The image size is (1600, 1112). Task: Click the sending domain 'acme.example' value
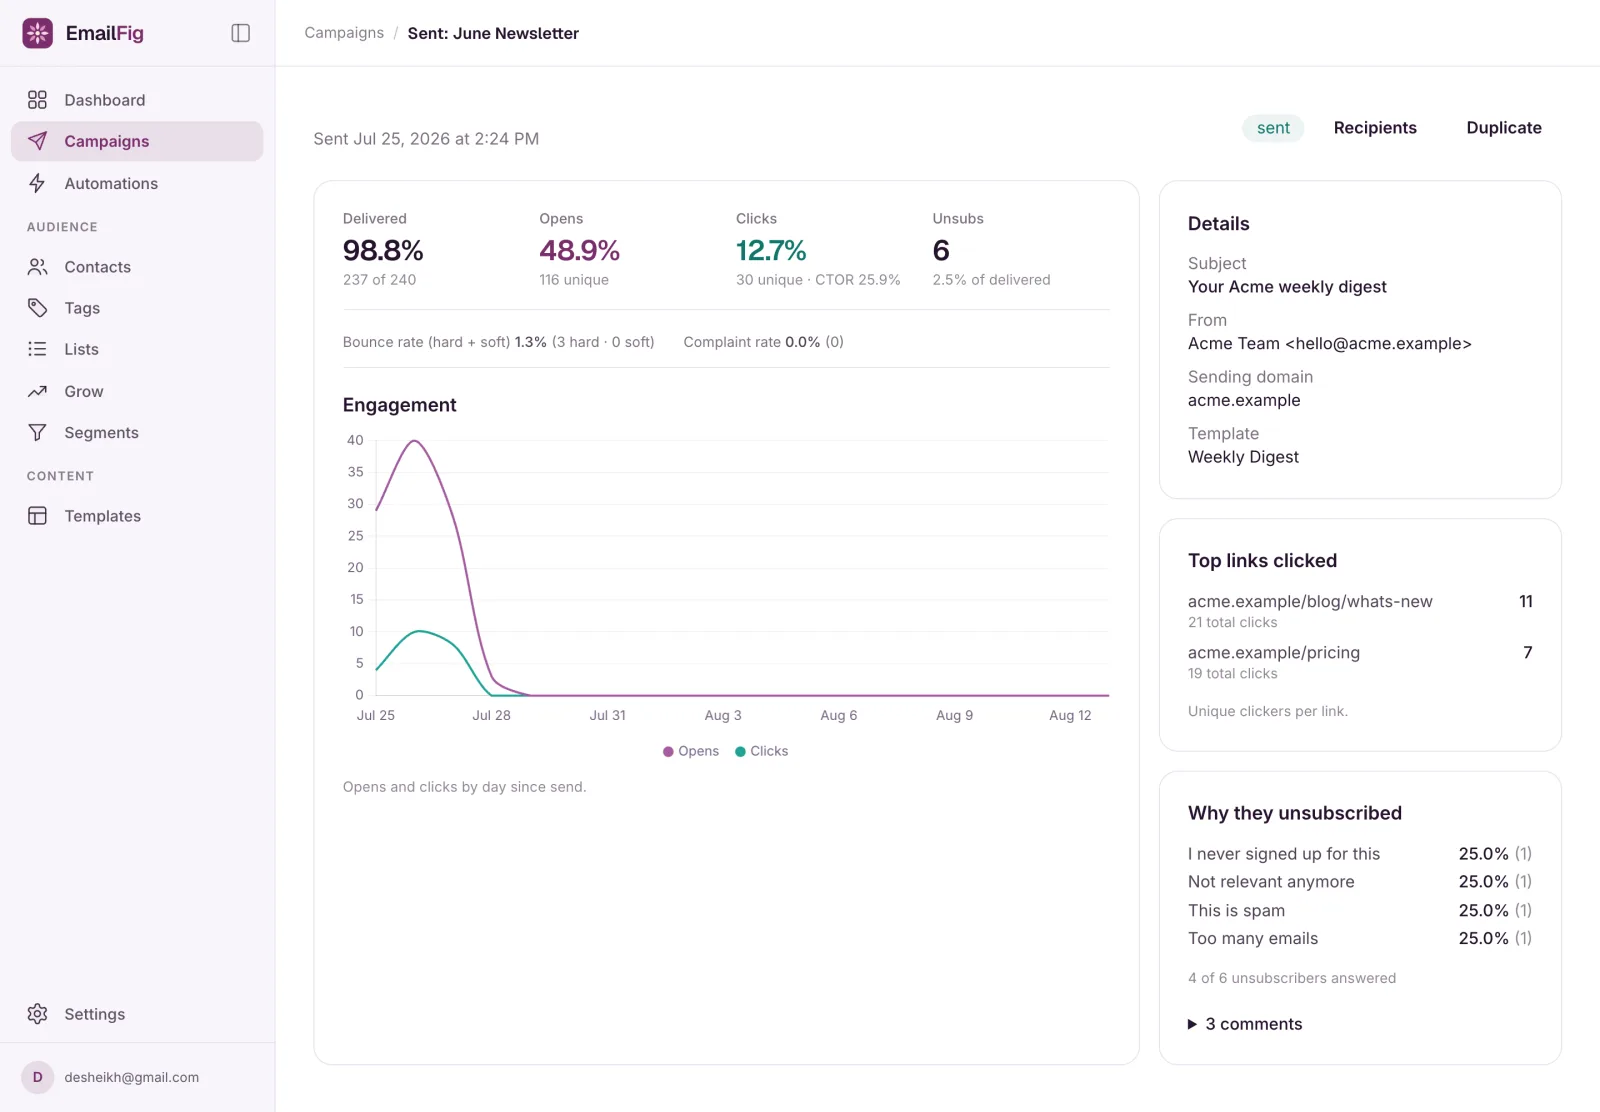coord(1244,400)
